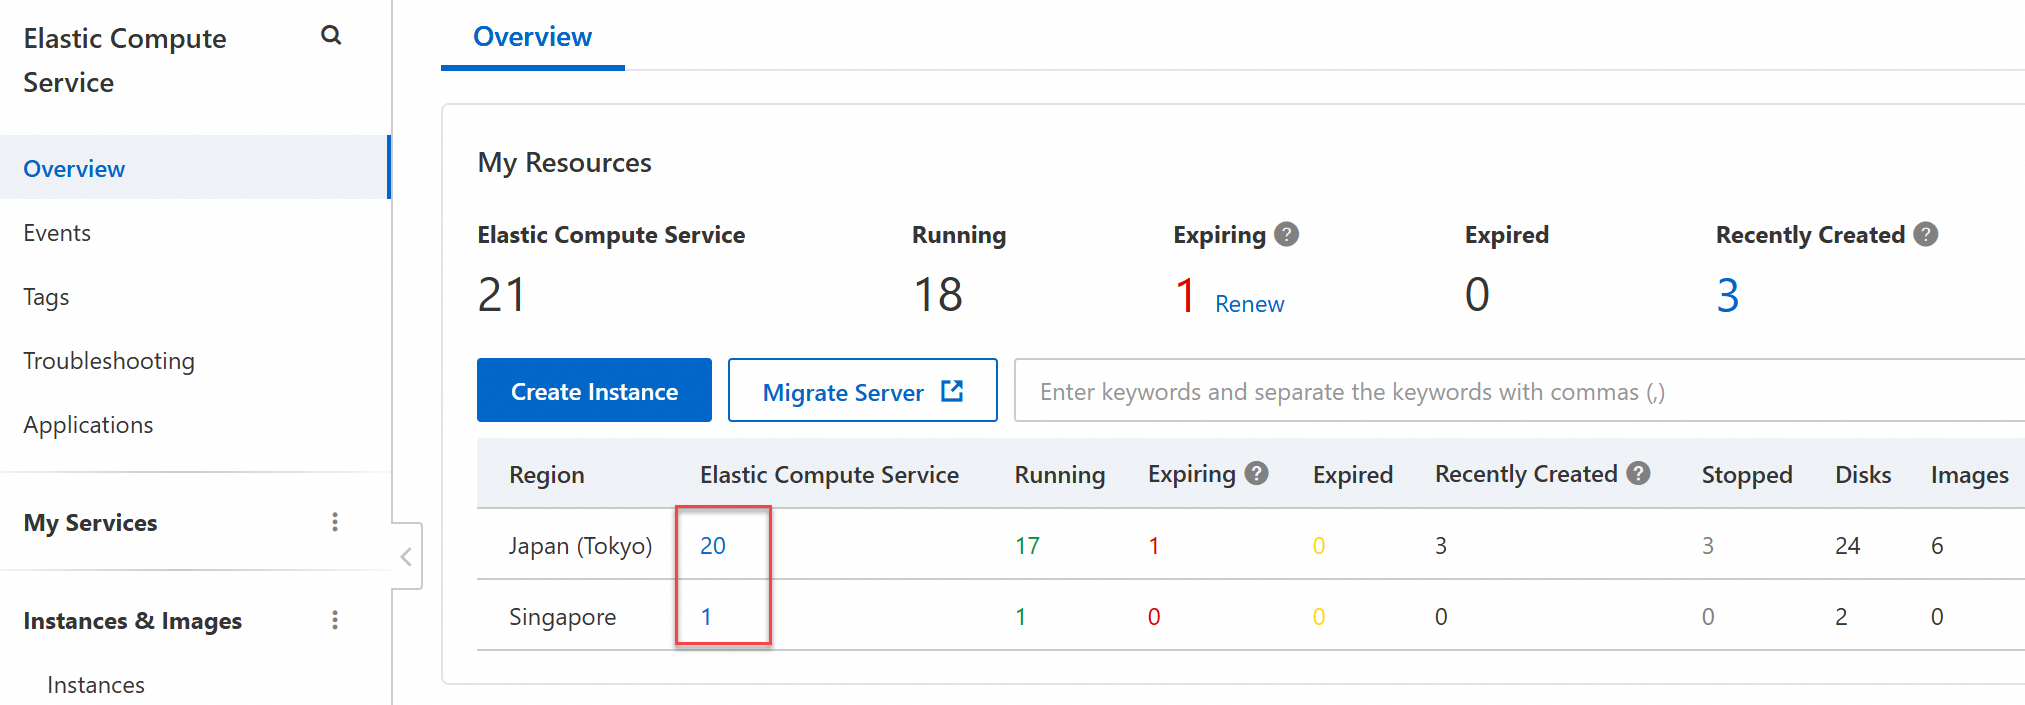
Task: Click the Singapore region cell
Action: click(562, 617)
